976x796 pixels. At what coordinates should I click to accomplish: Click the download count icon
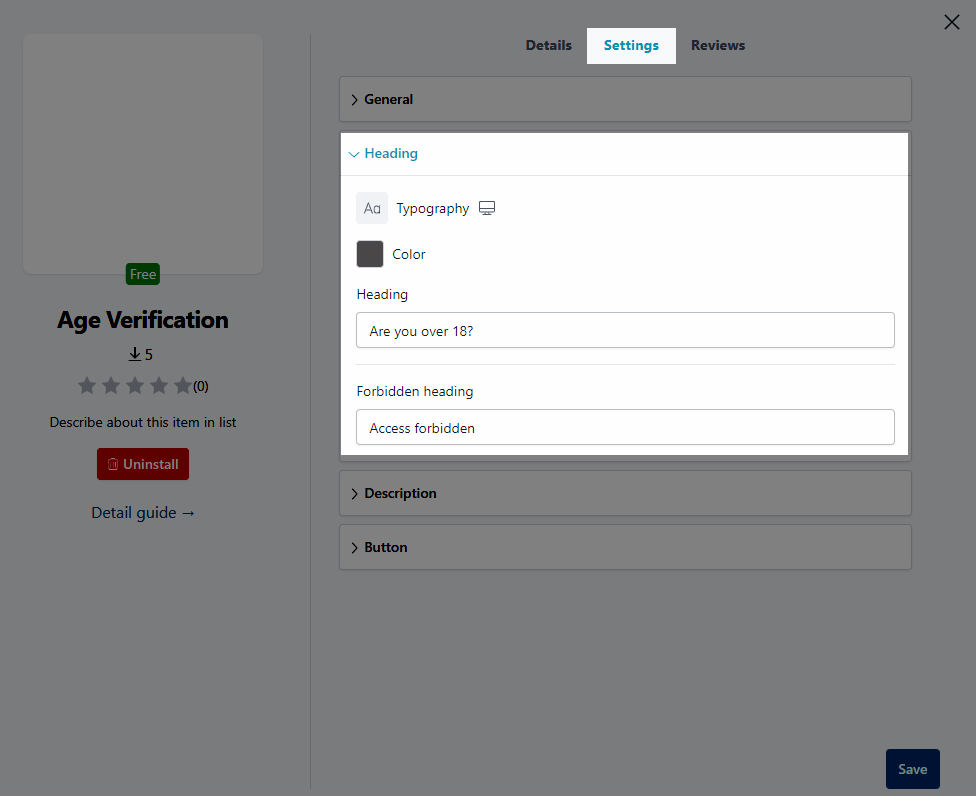click(134, 354)
